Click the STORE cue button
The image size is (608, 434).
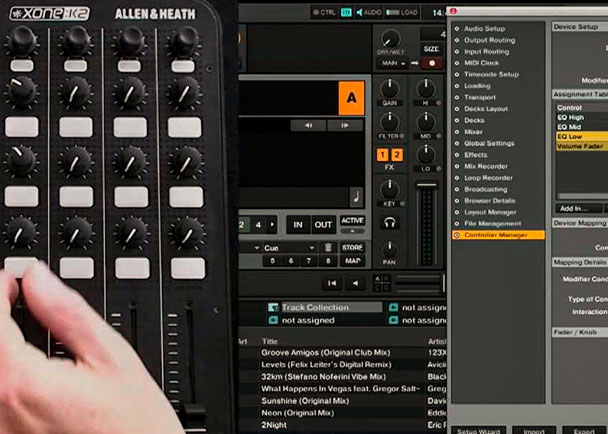352,247
